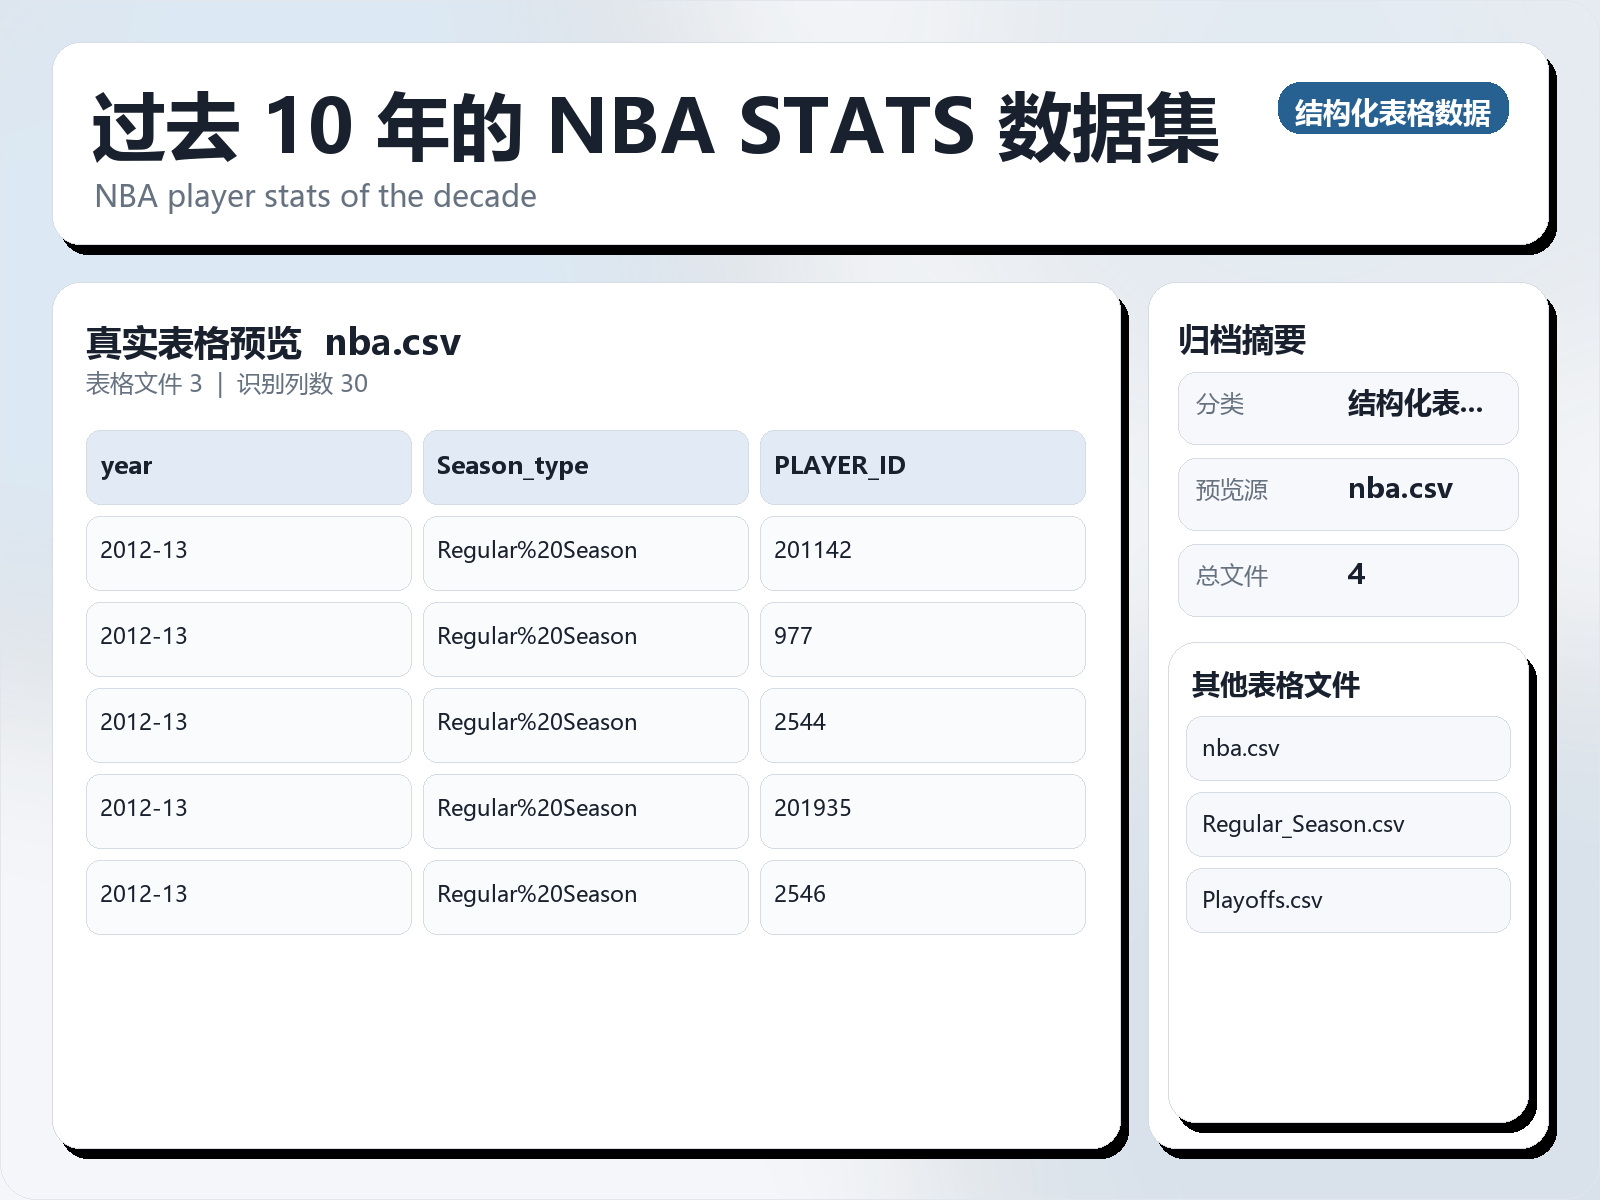
Task: Click the 识别列数 30 indicator
Action: [302, 383]
